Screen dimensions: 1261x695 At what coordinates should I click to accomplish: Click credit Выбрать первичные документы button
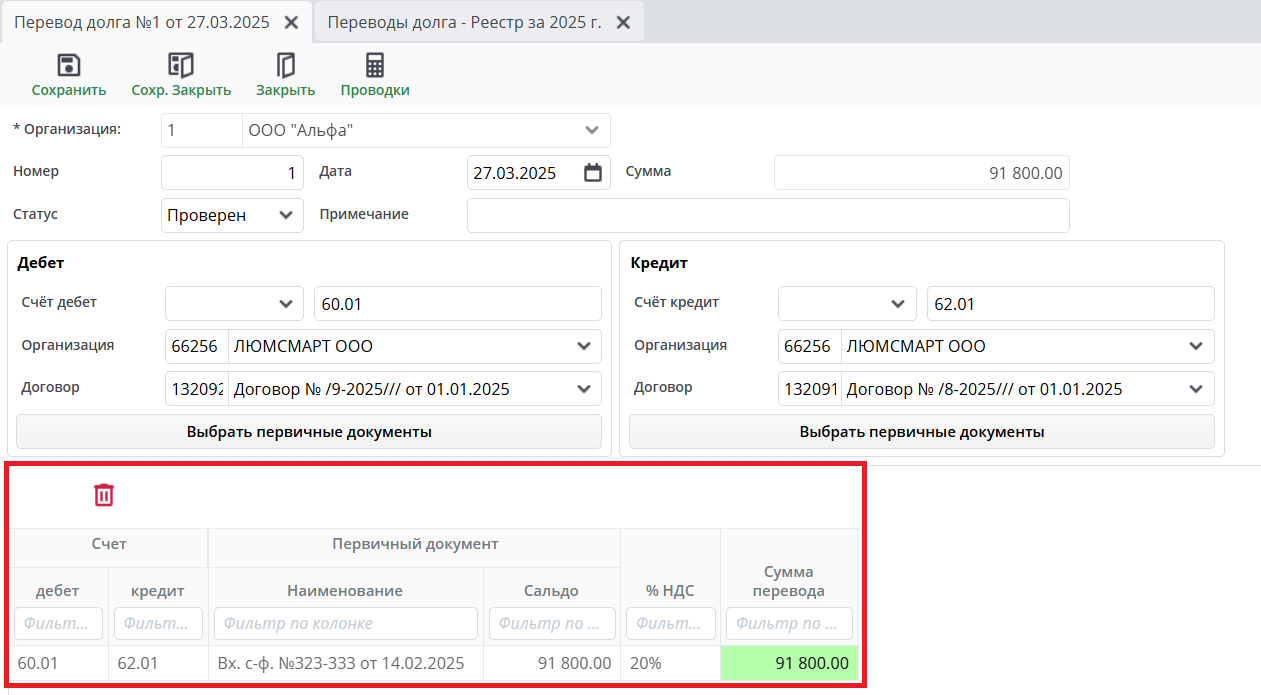click(921, 432)
